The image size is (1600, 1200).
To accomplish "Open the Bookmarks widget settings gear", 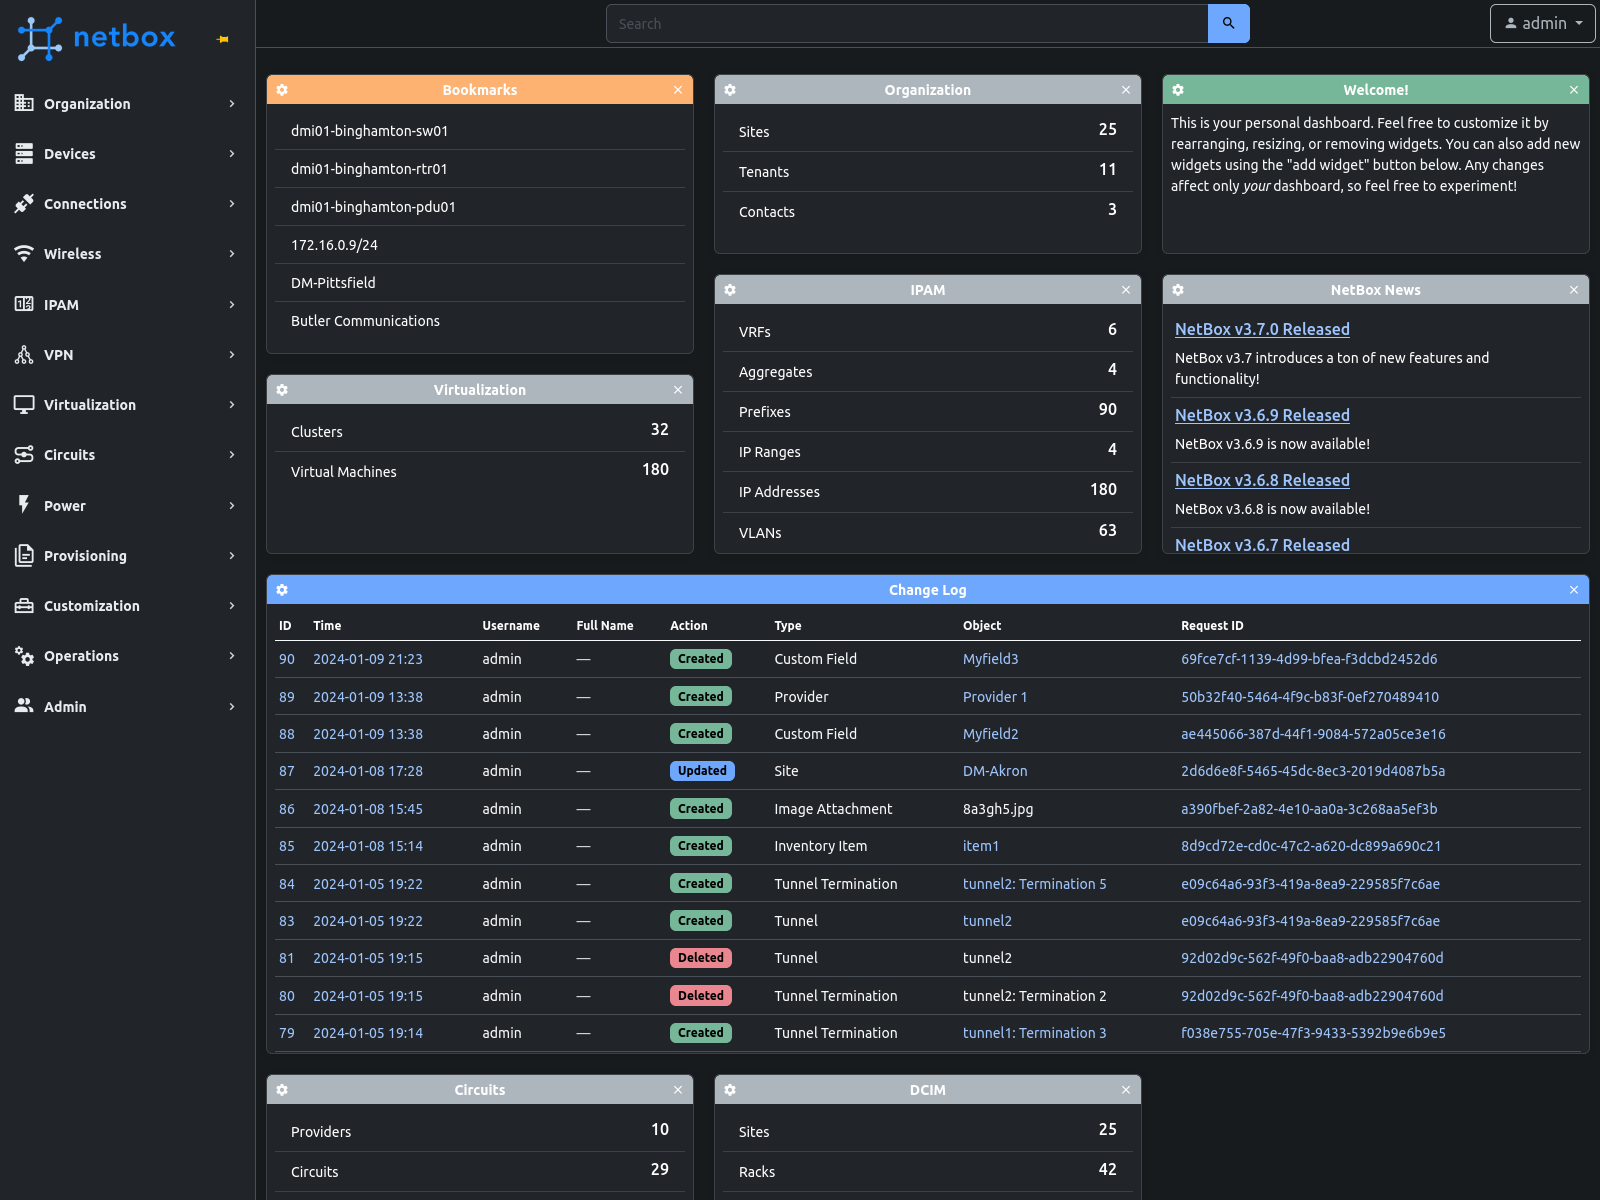I will [283, 89].
